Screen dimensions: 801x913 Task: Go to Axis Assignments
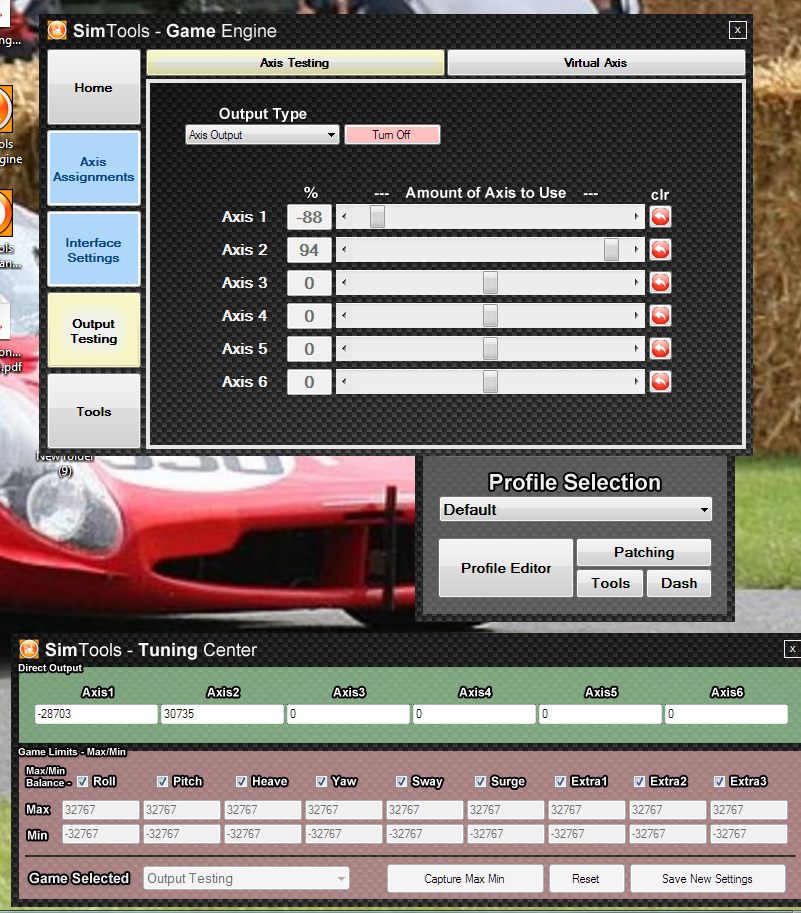94,169
